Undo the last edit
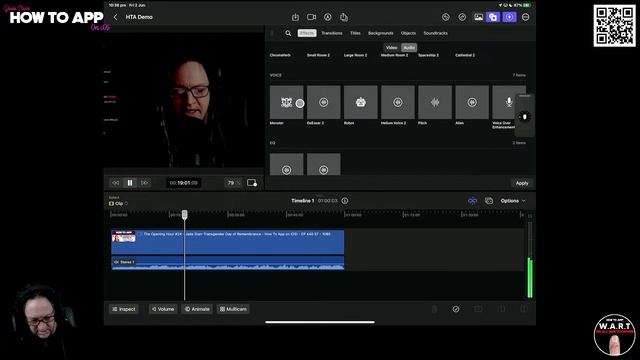The width and height of the screenshot is (640, 360). pos(446,17)
